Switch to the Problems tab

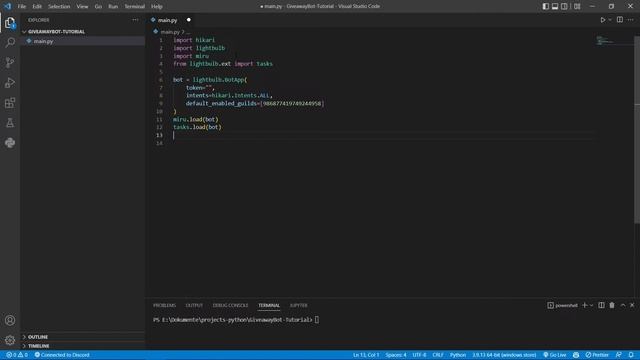[x=164, y=305]
